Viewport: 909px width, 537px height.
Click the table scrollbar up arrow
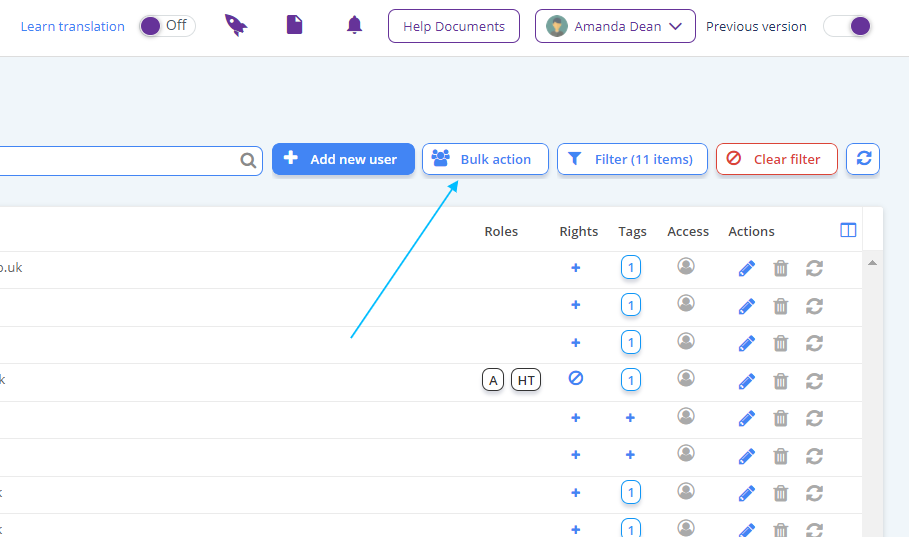click(872, 263)
